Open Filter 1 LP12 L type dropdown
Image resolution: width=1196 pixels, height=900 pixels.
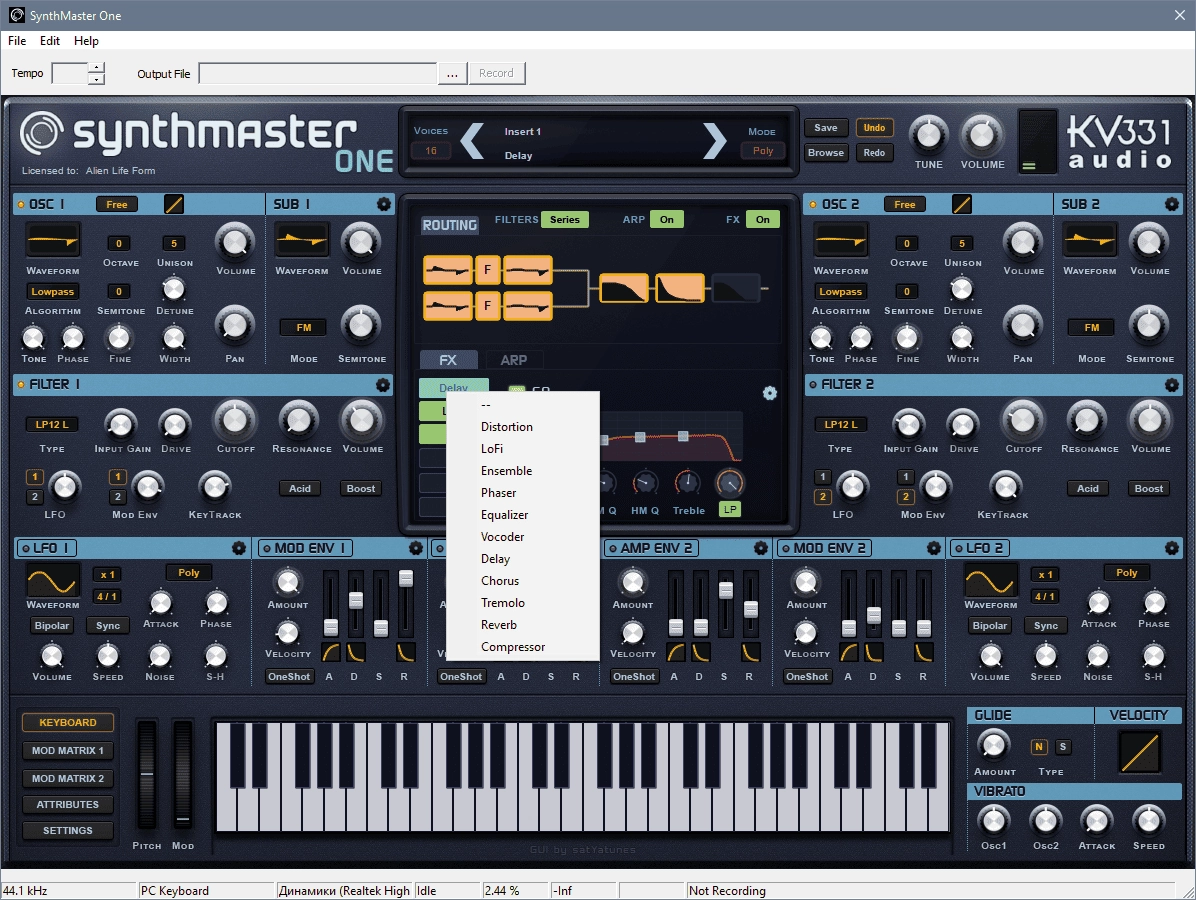click(x=52, y=424)
